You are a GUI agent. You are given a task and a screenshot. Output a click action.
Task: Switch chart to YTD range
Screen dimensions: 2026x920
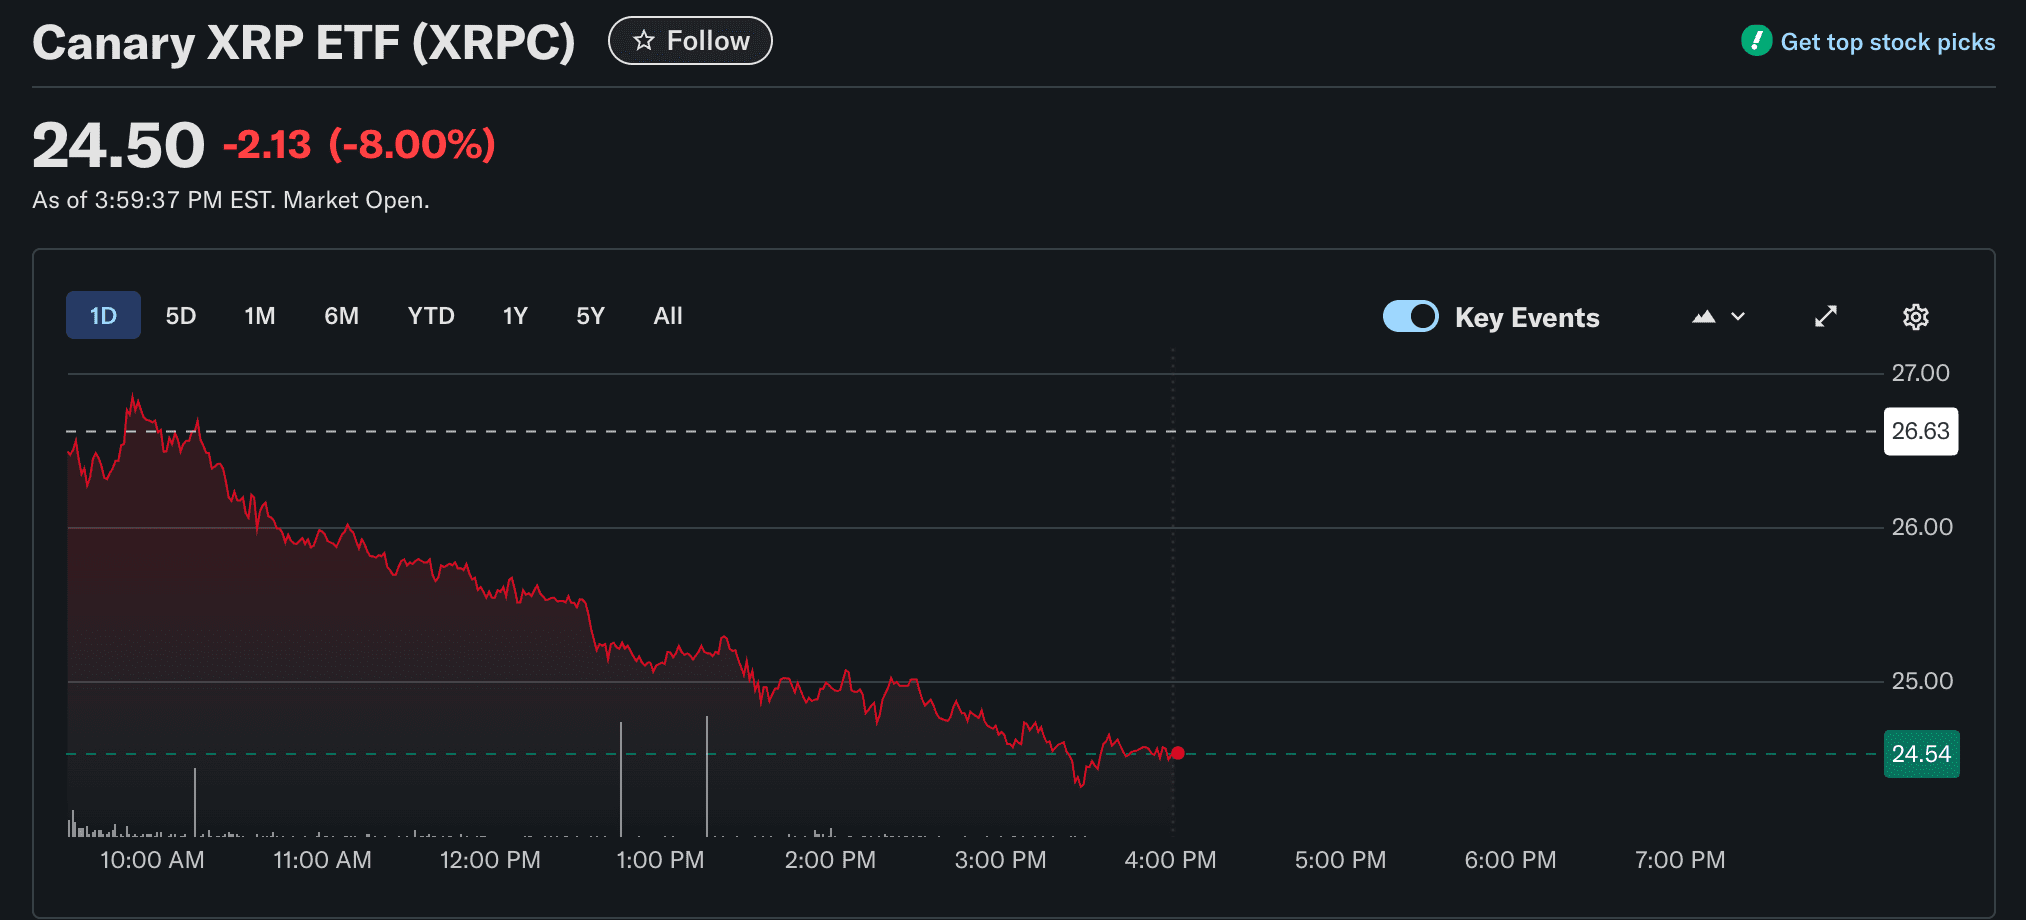431,316
